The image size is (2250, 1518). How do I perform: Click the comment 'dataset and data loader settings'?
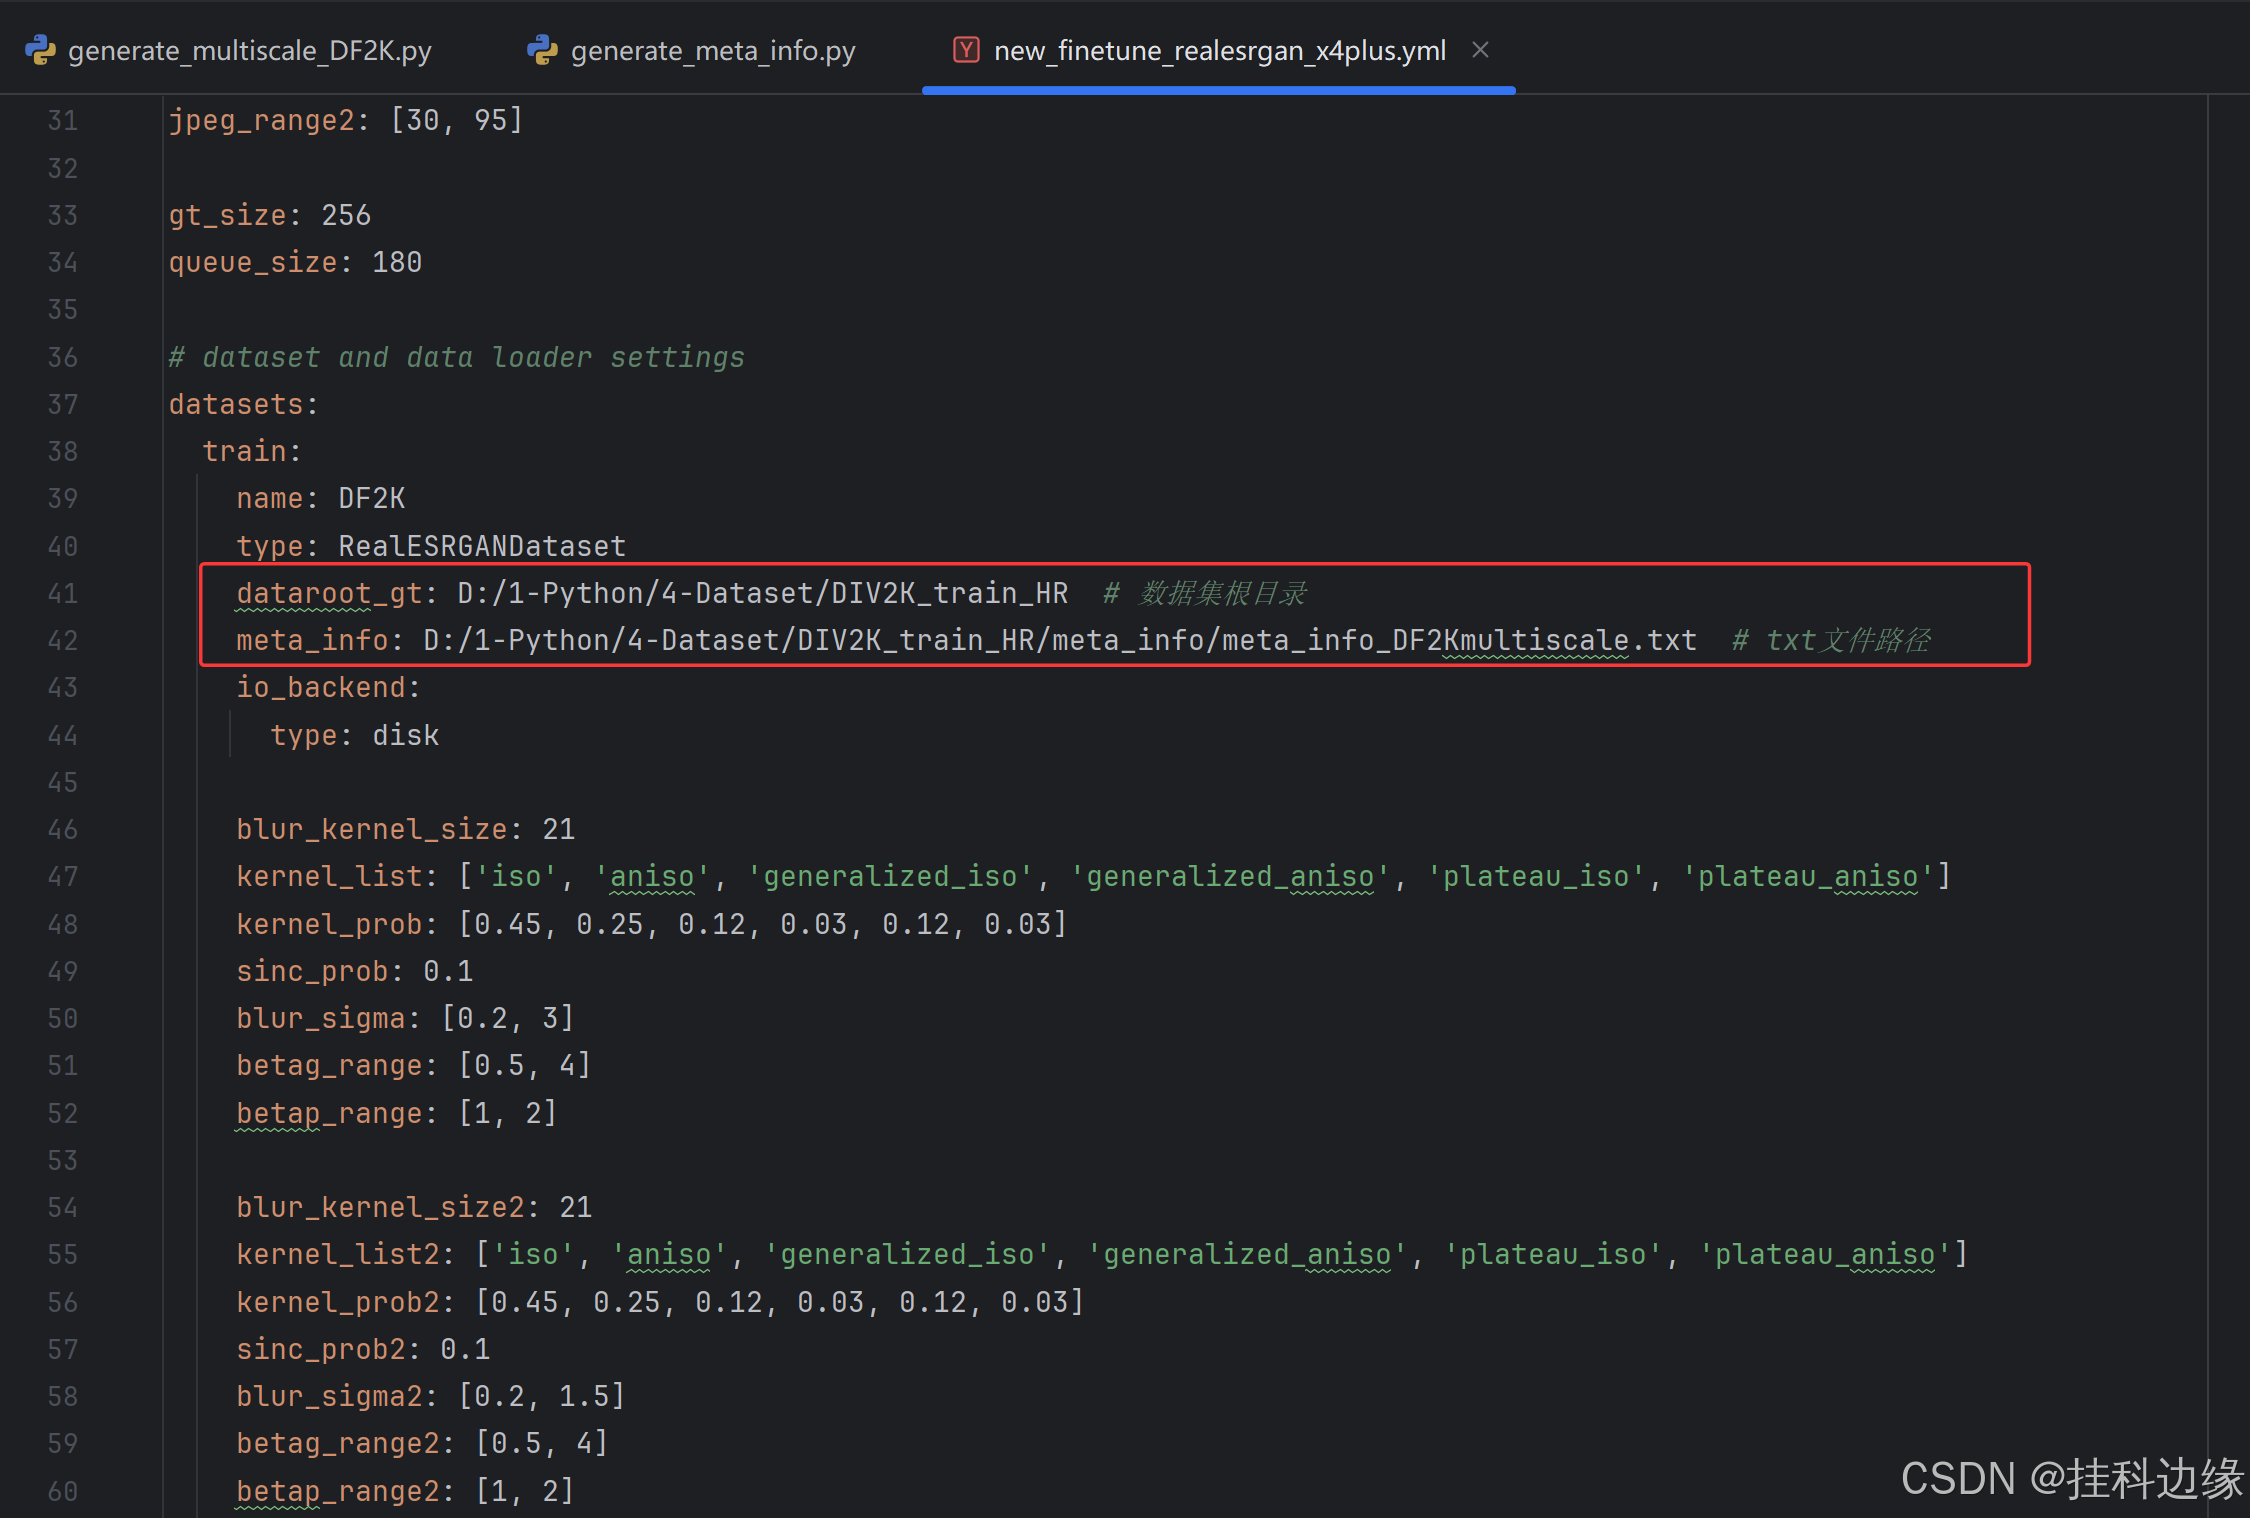pos(472,357)
